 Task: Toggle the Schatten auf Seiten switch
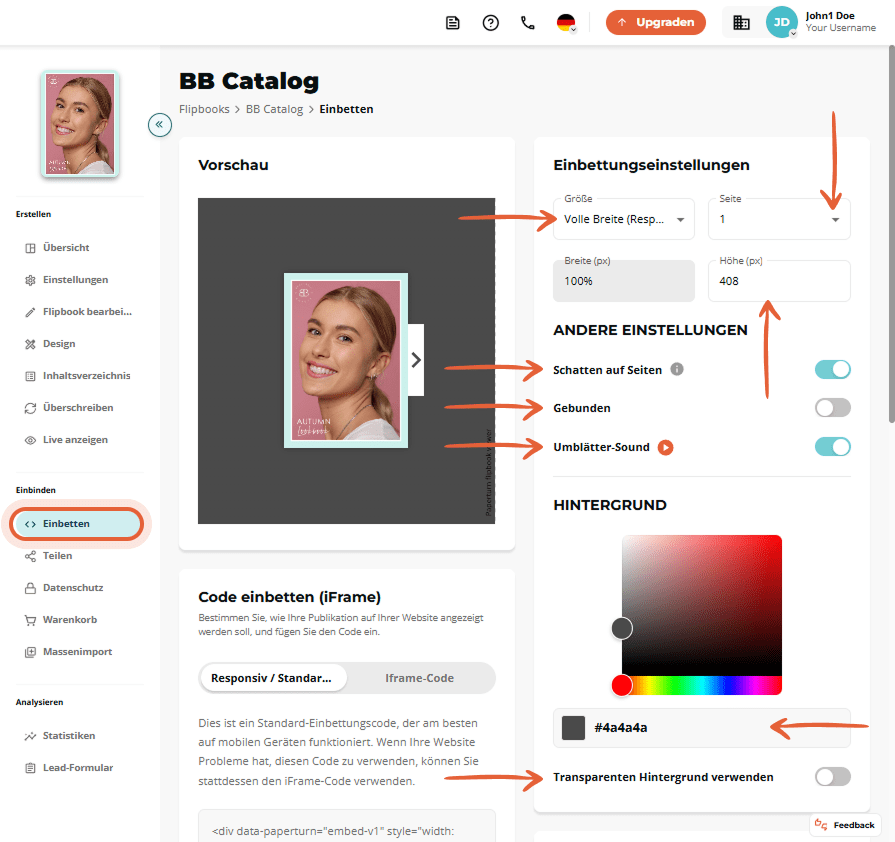coord(832,369)
